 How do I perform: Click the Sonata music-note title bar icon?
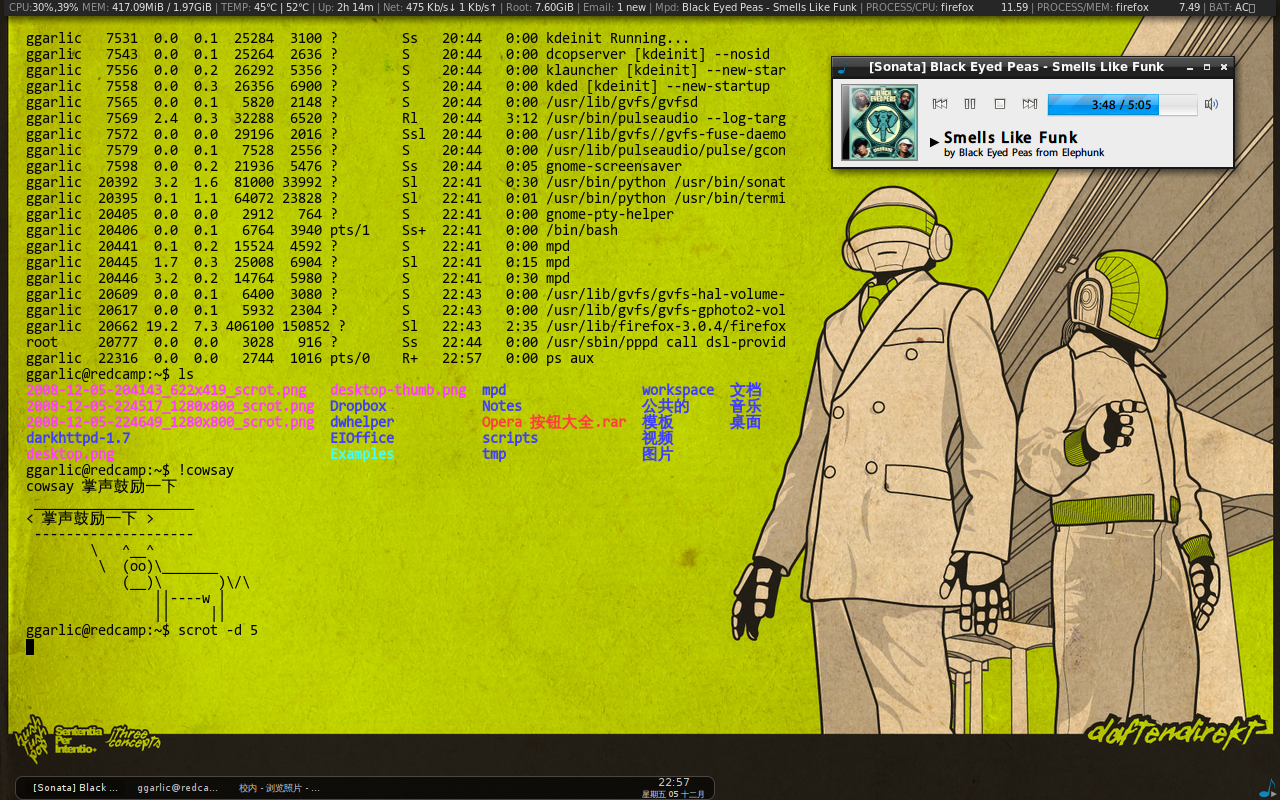pos(841,67)
